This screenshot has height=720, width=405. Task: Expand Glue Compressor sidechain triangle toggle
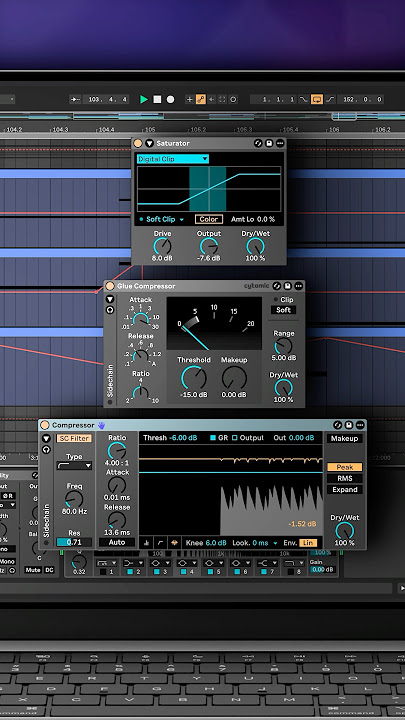(110, 299)
